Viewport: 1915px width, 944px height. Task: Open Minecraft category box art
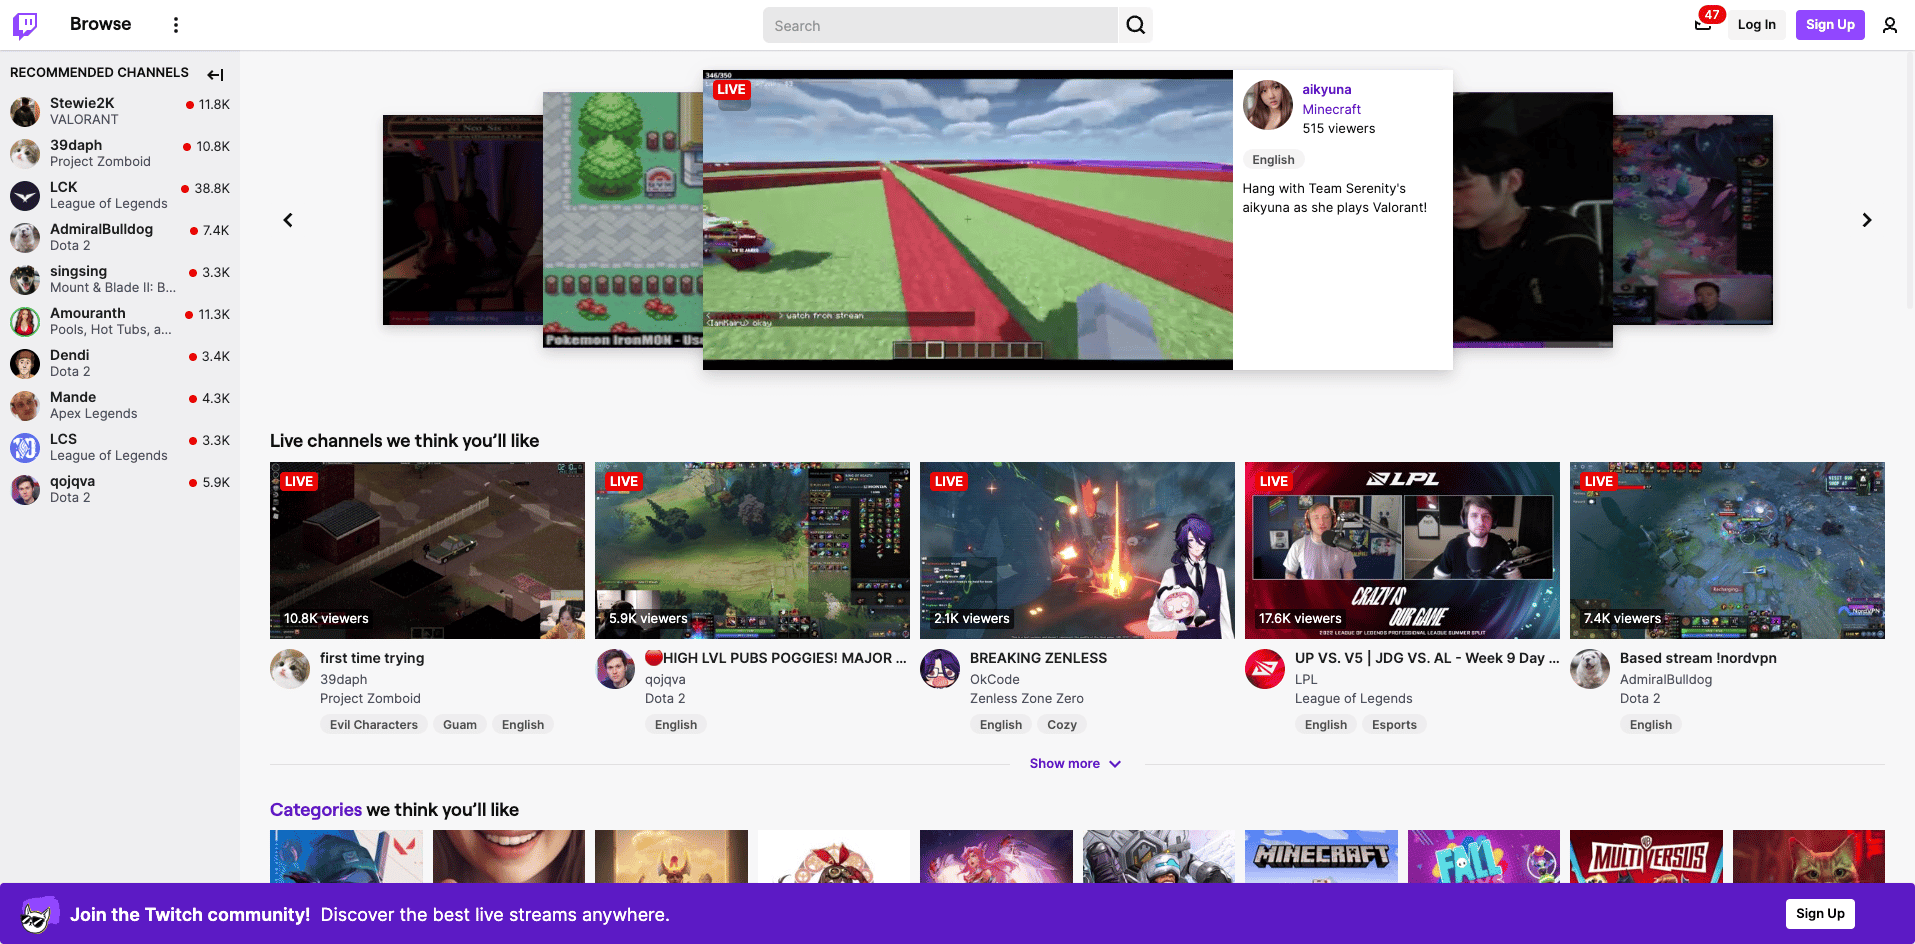click(x=1321, y=856)
